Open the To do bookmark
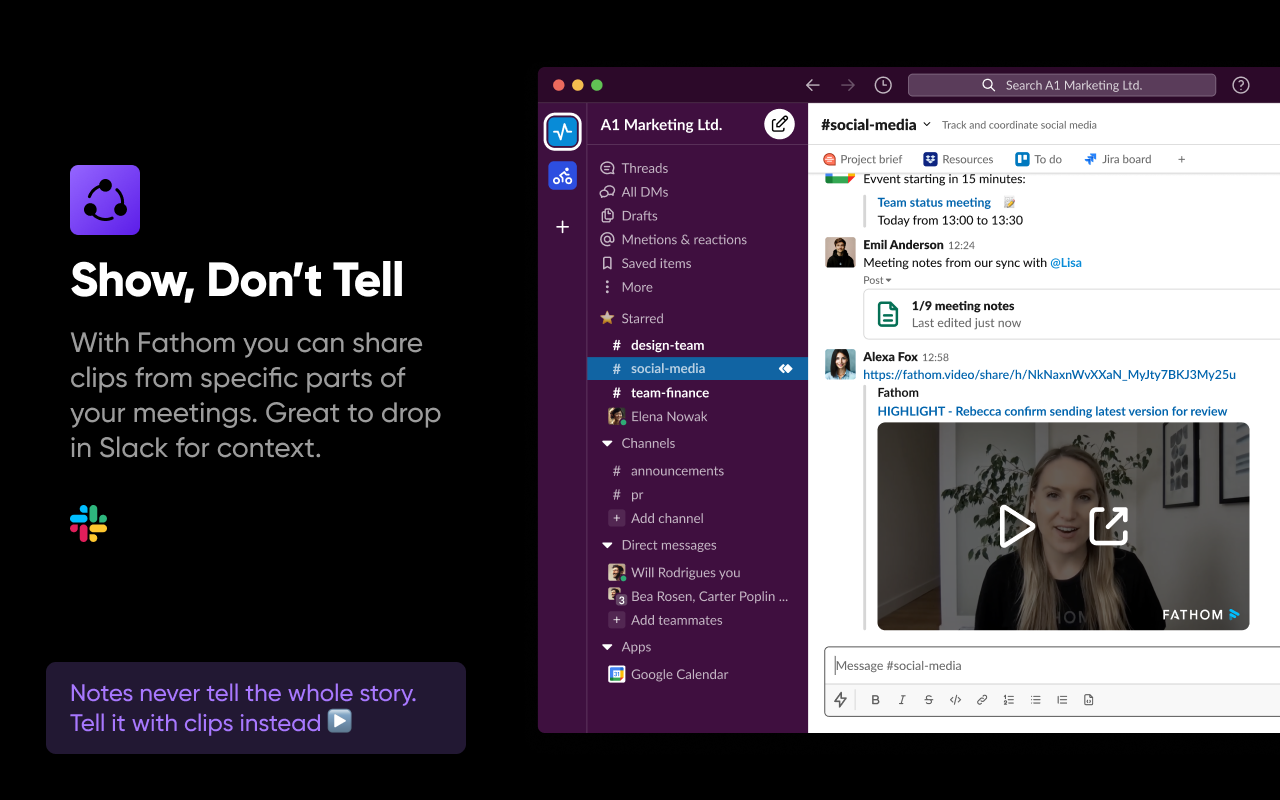1280x800 pixels. tap(1038, 159)
